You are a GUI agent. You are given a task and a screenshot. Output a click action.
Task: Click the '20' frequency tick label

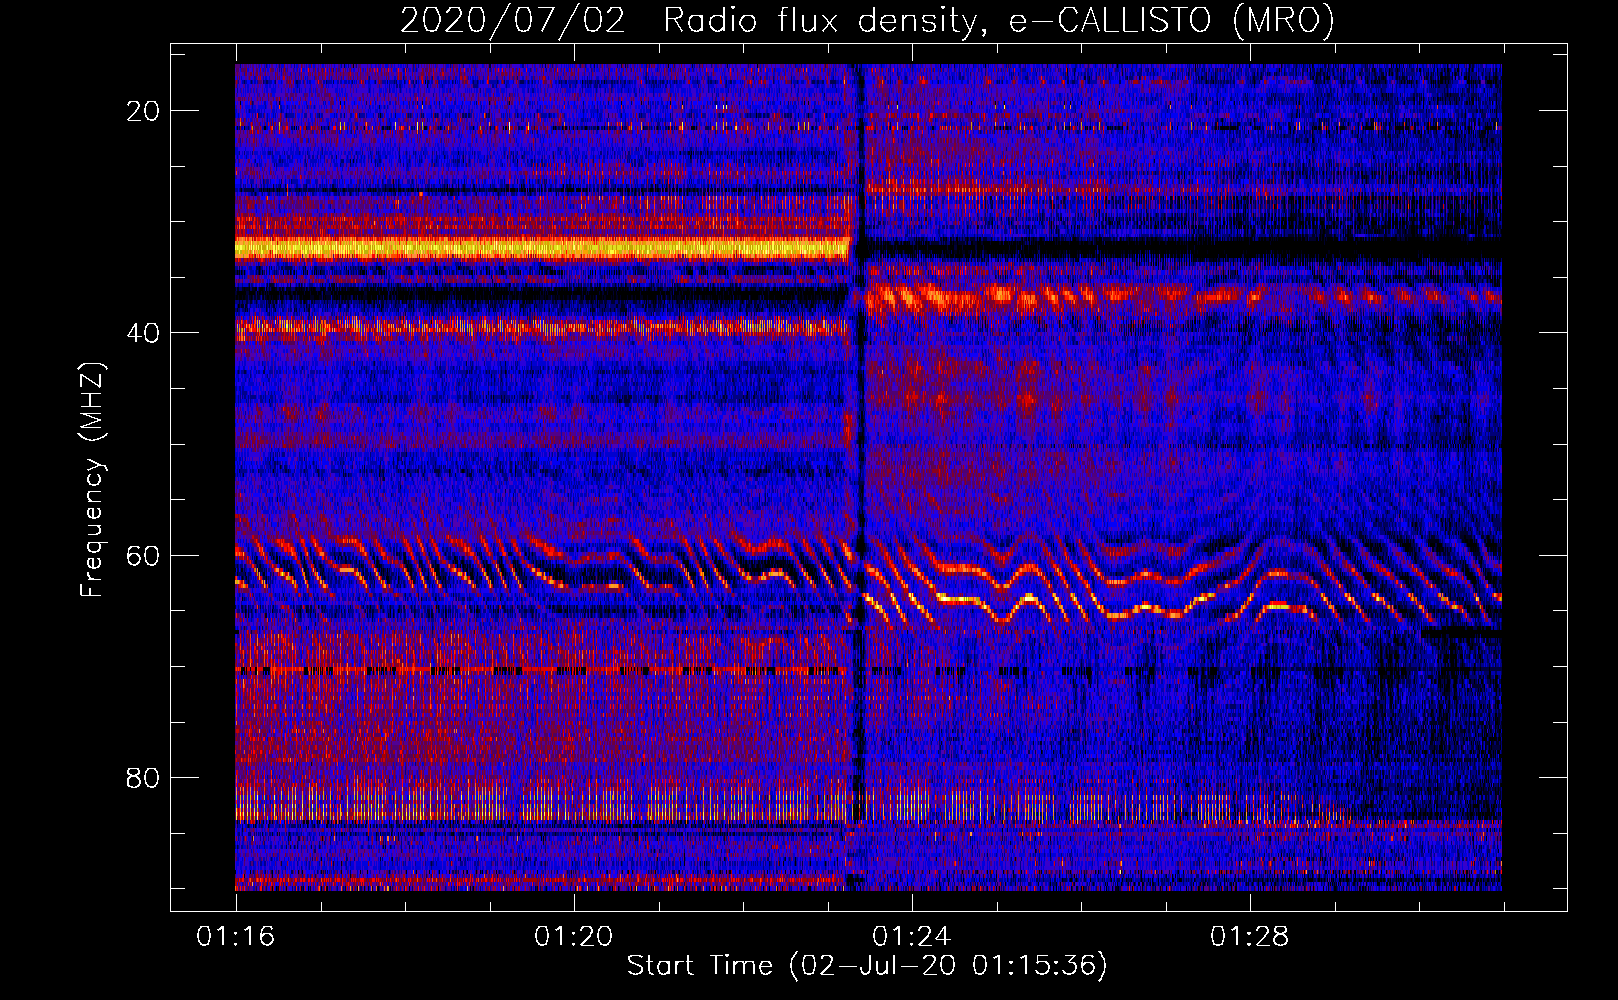[x=143, y=111]
